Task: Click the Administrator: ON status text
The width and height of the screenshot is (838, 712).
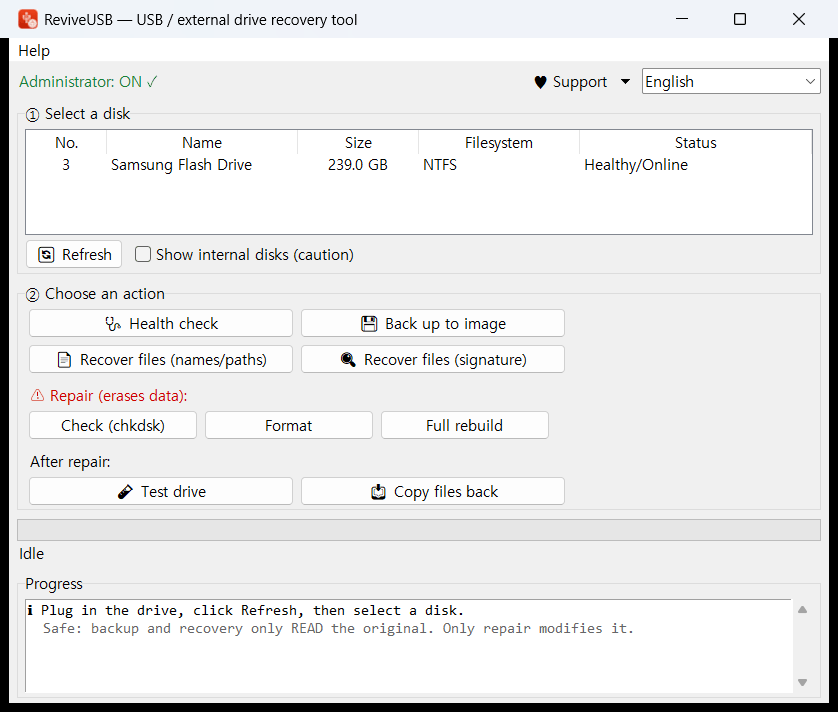Action: pyautogui.click(x=88, y=82)
